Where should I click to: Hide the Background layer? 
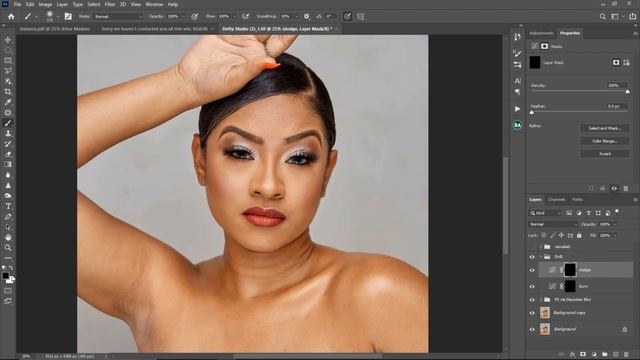(532, 329)
